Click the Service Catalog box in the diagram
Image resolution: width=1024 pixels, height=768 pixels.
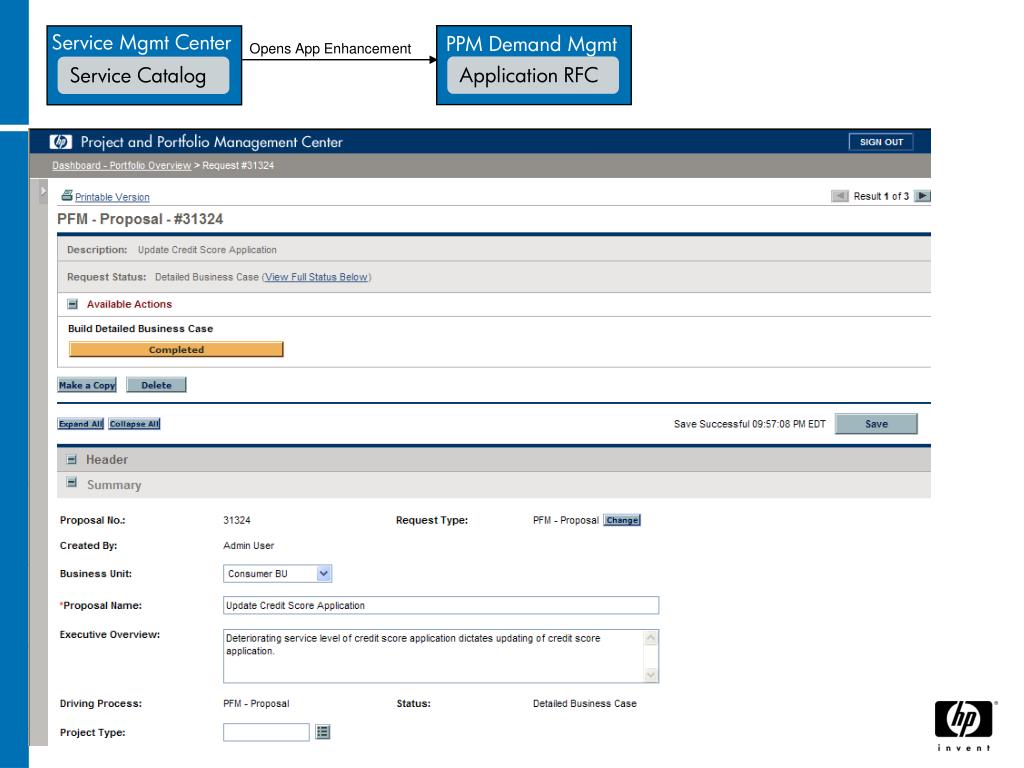pos(144,76)
